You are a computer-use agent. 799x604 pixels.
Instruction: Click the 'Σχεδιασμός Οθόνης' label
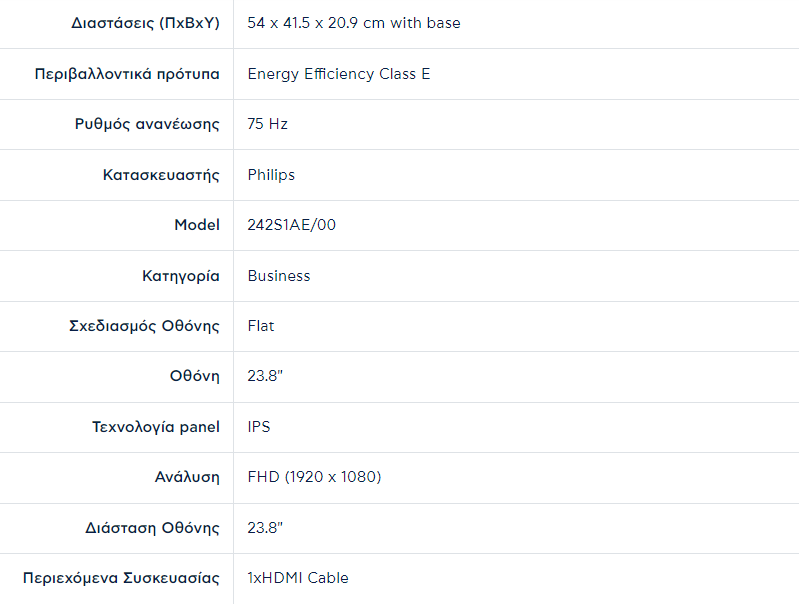tap(144, 326)
